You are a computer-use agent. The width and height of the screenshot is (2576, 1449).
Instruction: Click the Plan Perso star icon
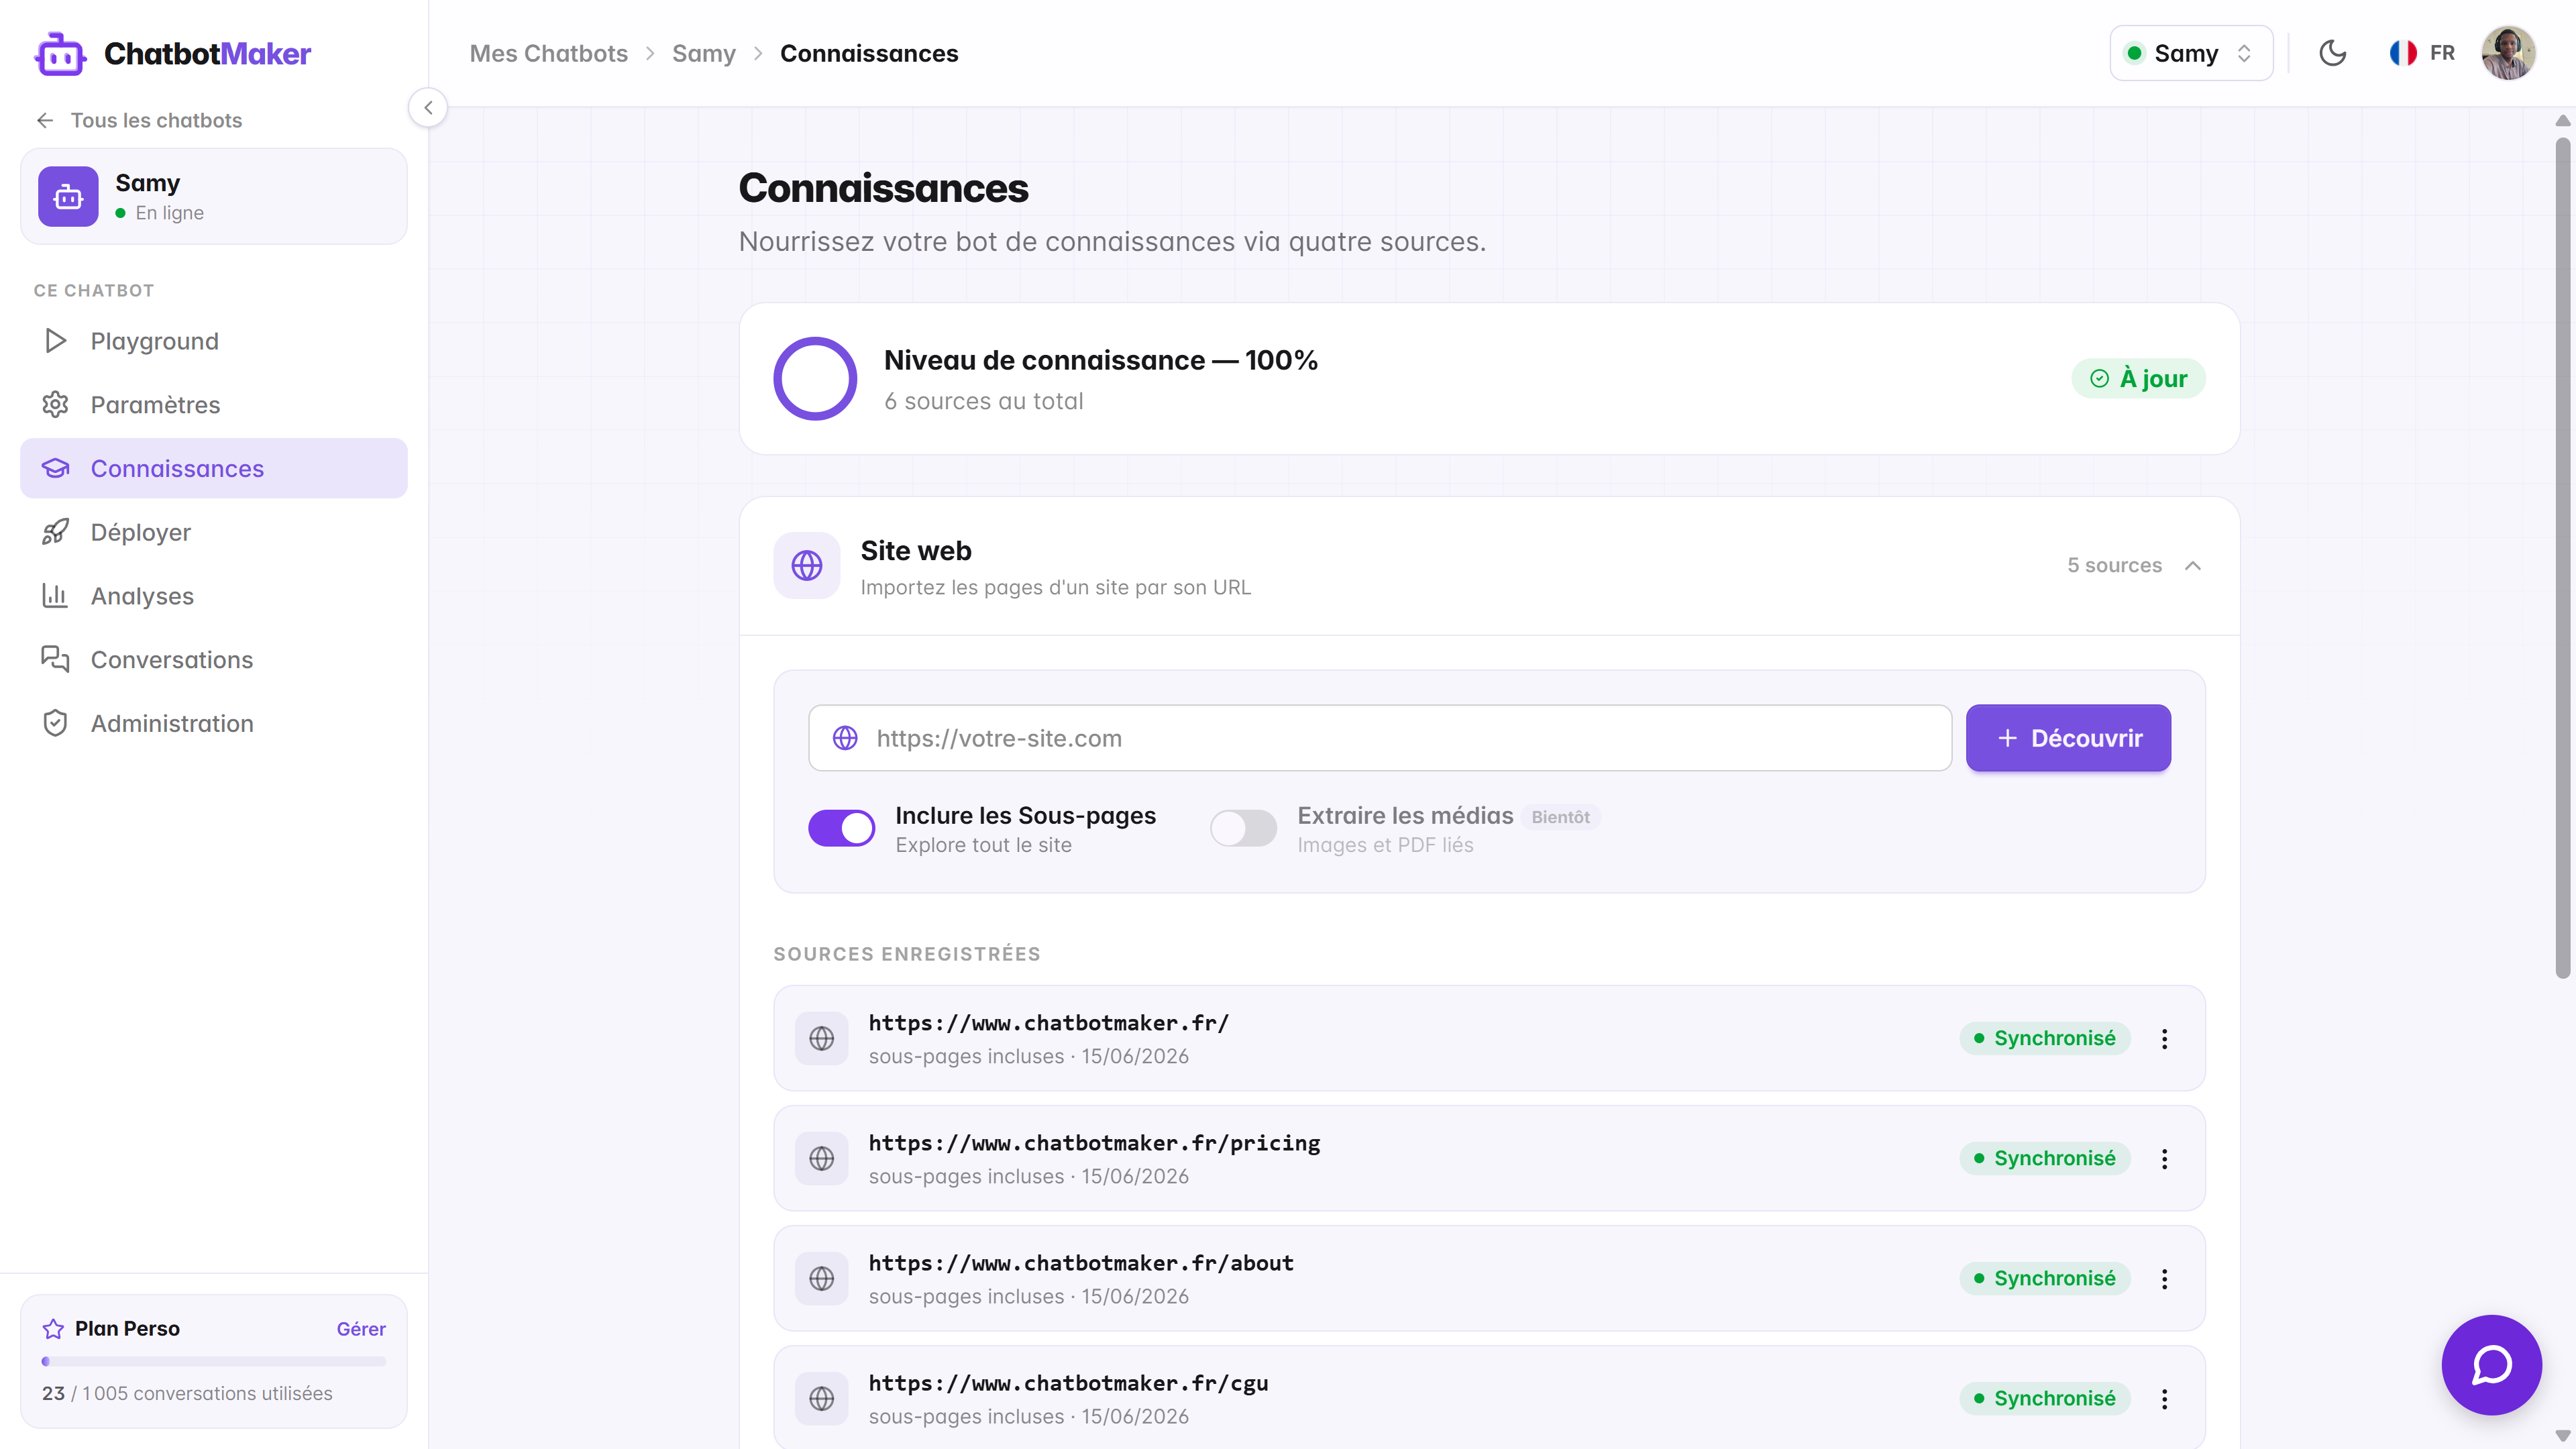tap(53, 1328)
